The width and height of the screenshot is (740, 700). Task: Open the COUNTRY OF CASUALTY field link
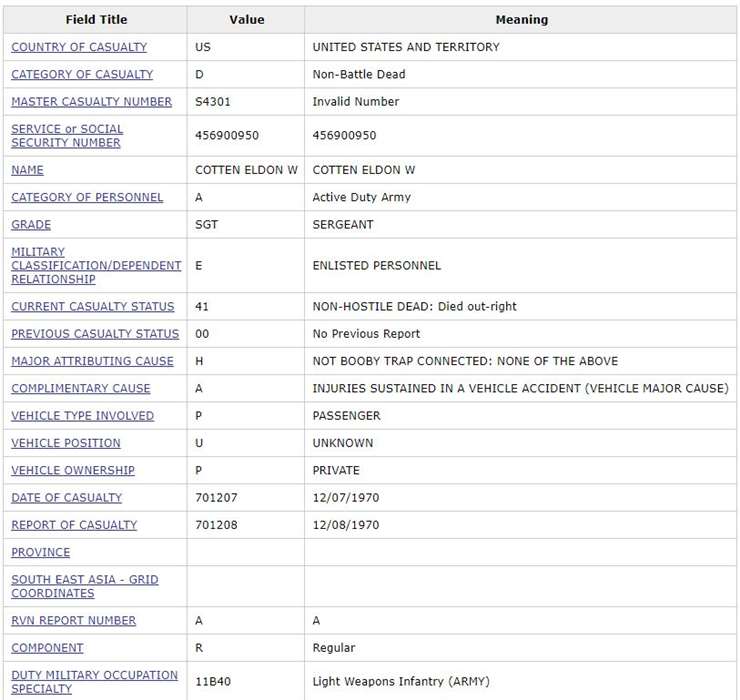[x=79, y=47]
